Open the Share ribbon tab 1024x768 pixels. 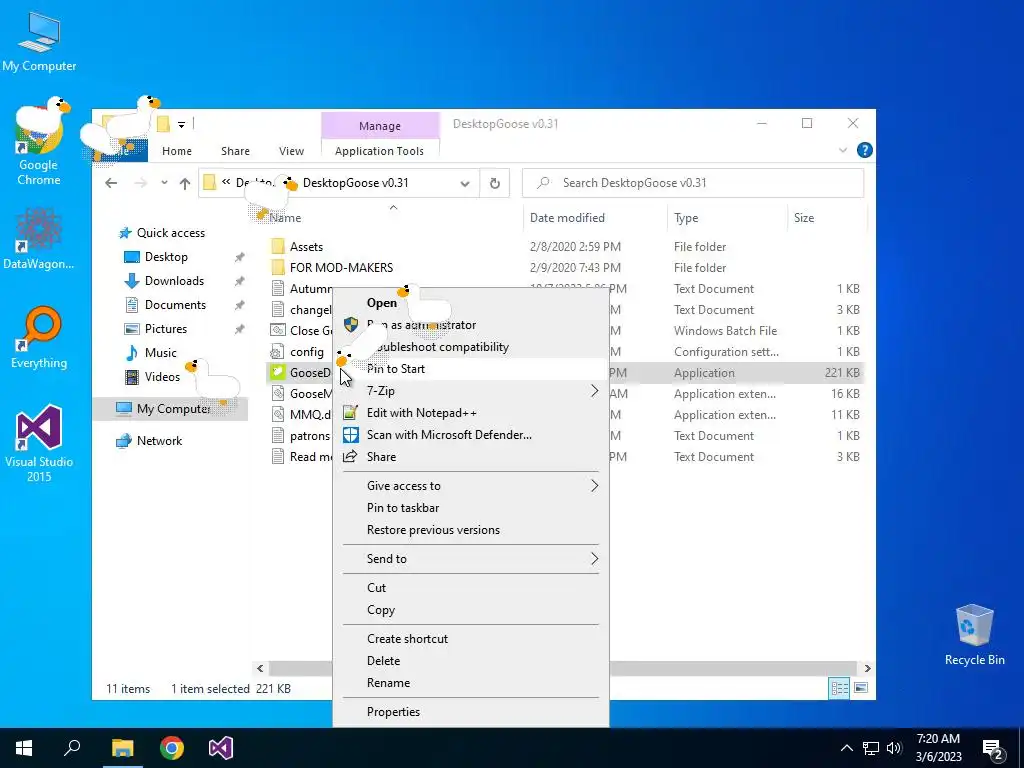235,151
